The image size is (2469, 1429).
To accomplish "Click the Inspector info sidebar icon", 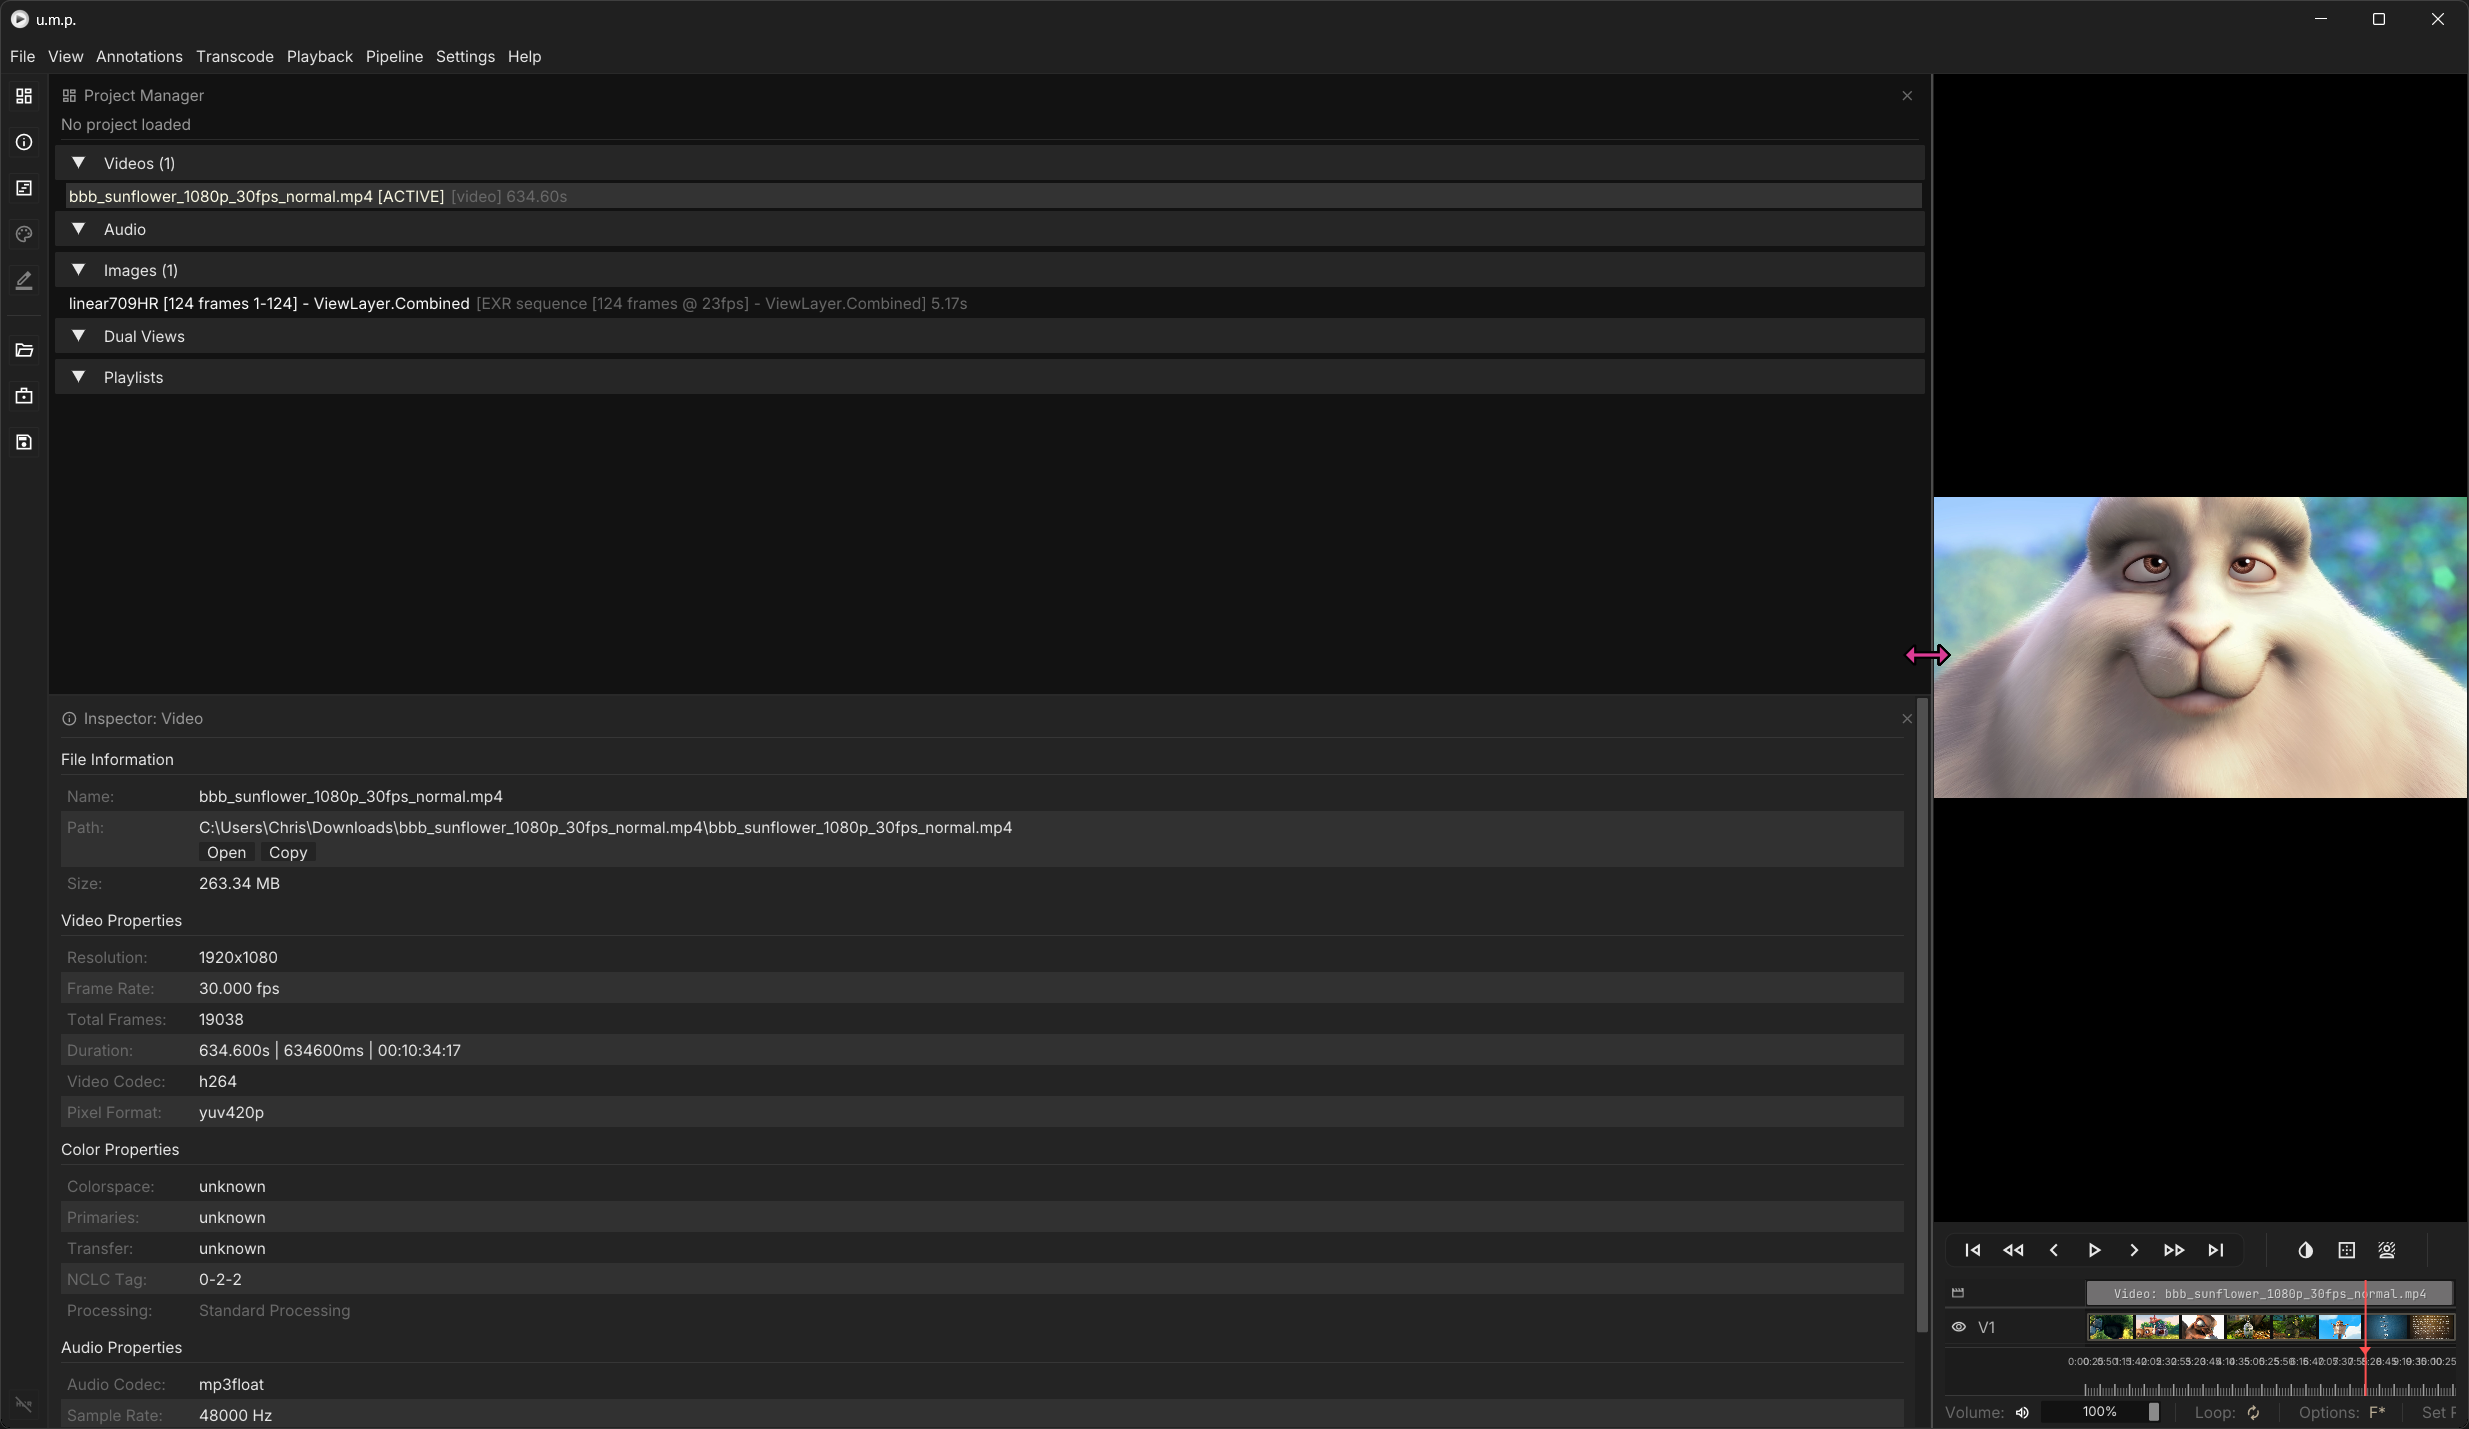I will 24,142.
